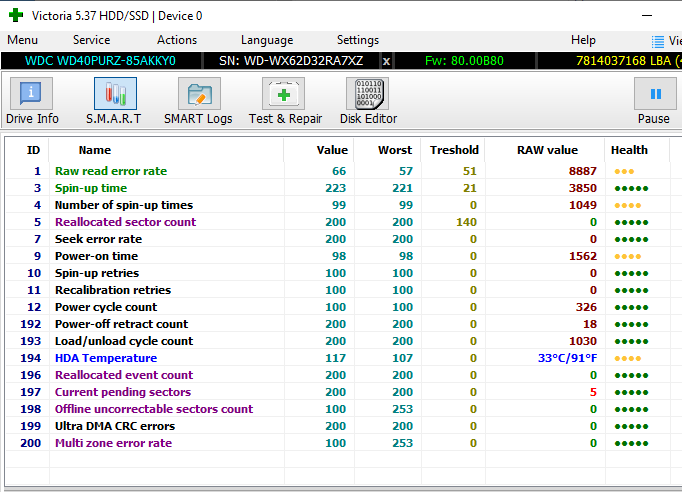Click the View icon at the menu bar's right

pyautogui.click(x=659, y=41)
